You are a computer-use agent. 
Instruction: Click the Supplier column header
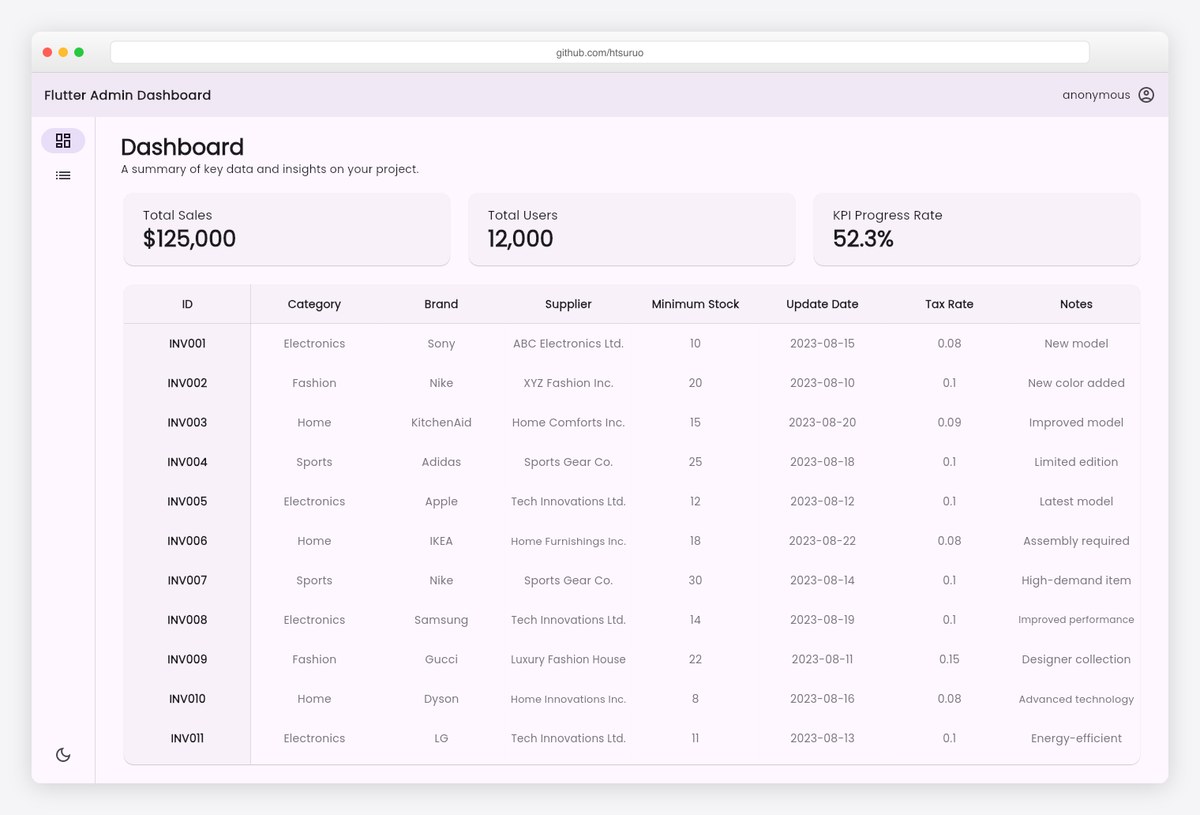pos(568,304)
